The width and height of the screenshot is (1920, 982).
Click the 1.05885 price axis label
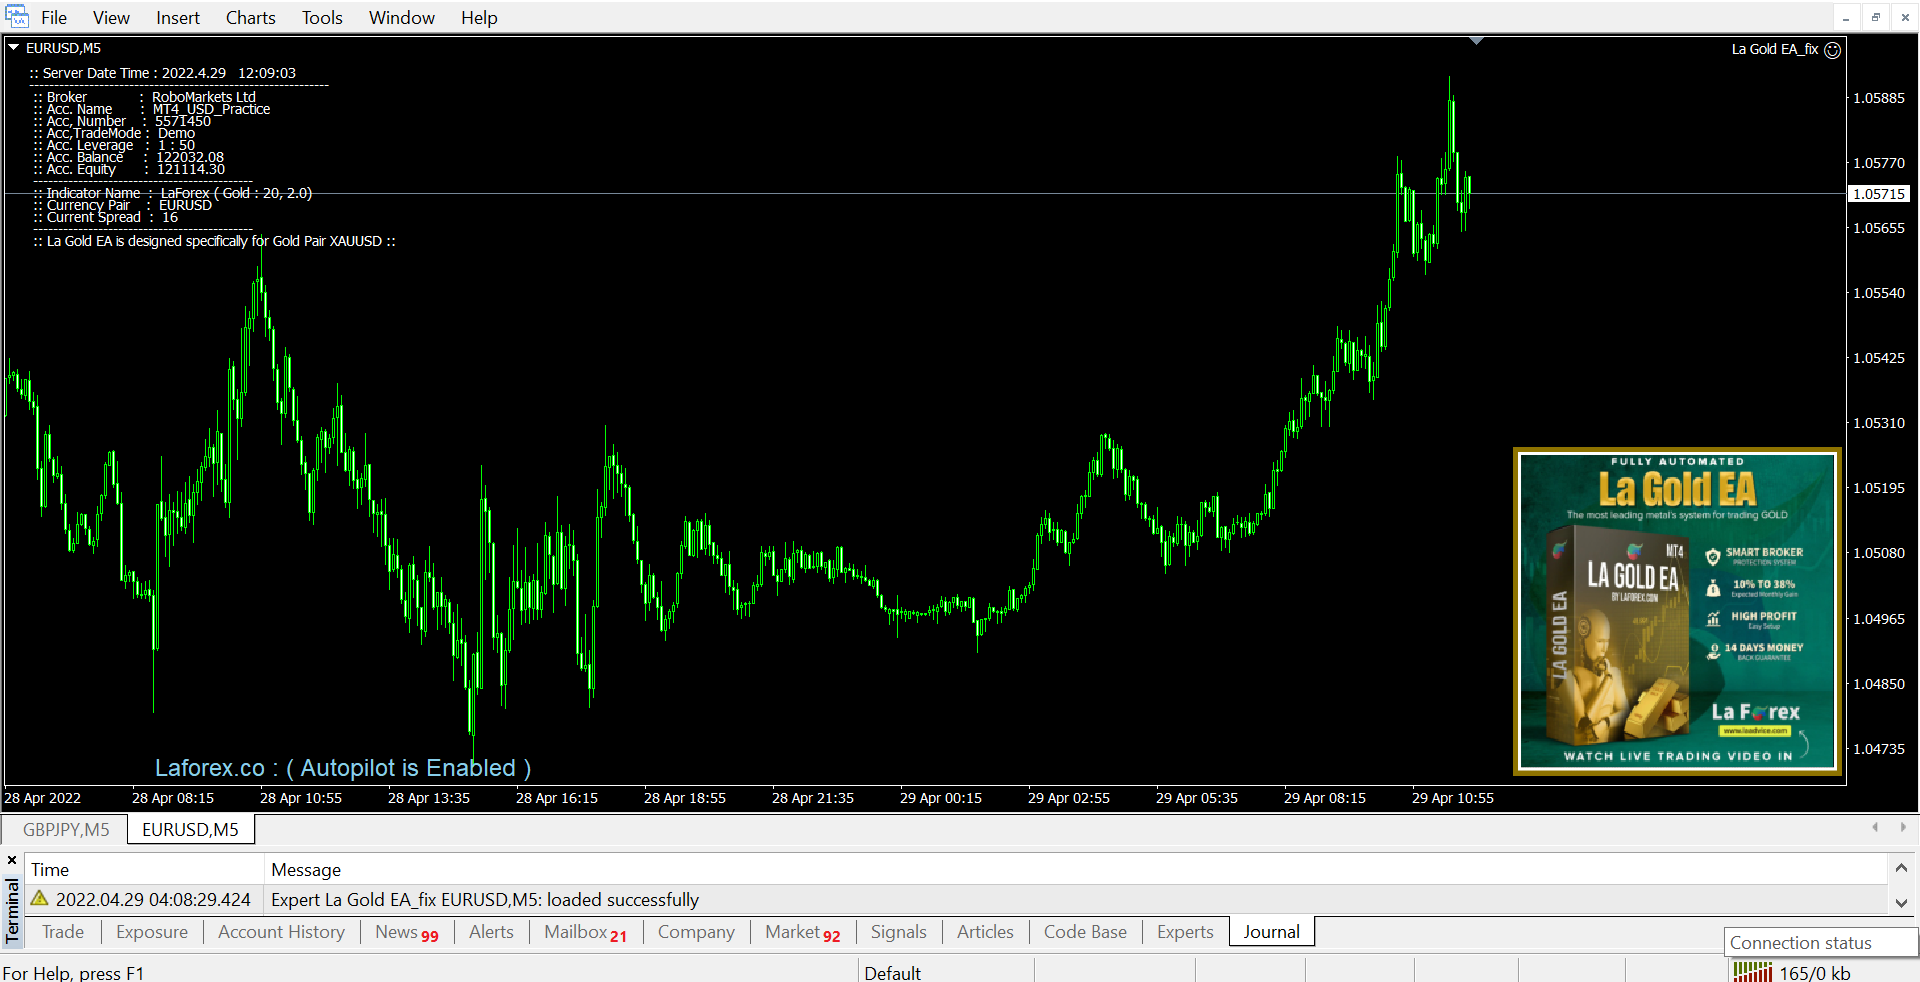coord(1879,98)
